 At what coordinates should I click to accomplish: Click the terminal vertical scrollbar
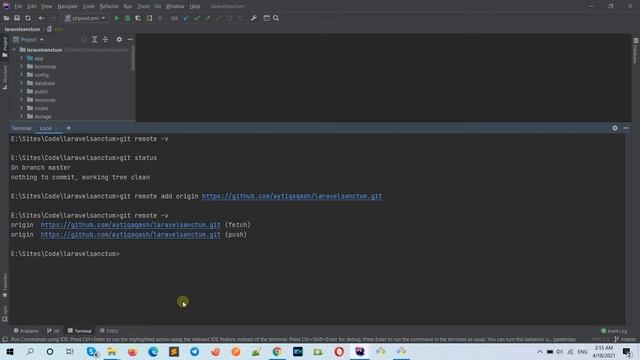629,229
